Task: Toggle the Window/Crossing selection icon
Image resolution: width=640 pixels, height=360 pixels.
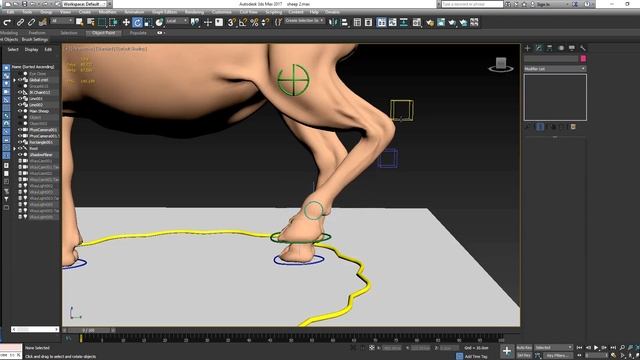Action: tap(113, 22)
